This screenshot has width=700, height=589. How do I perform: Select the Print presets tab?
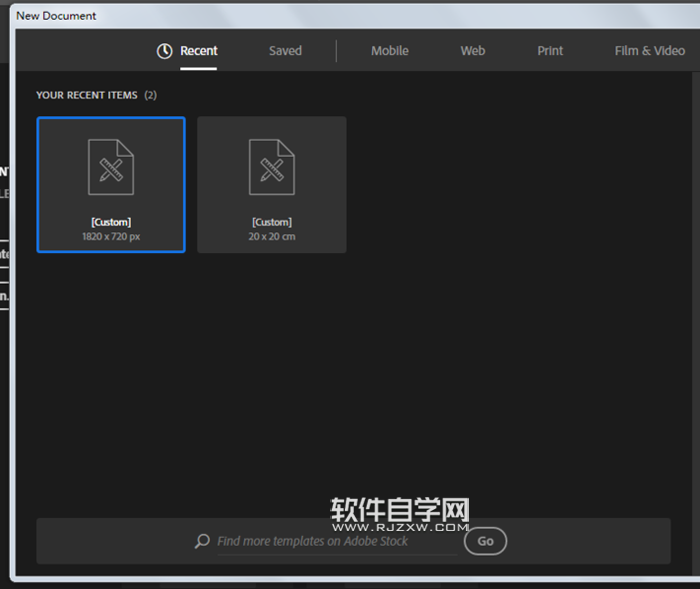(x=550, y=51)
